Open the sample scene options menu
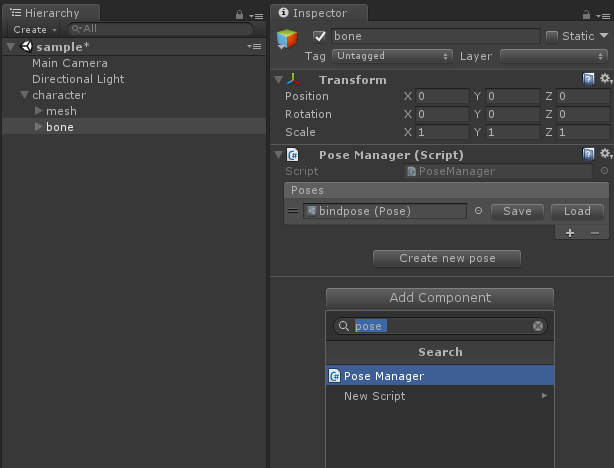 click(x=255, y=47)
